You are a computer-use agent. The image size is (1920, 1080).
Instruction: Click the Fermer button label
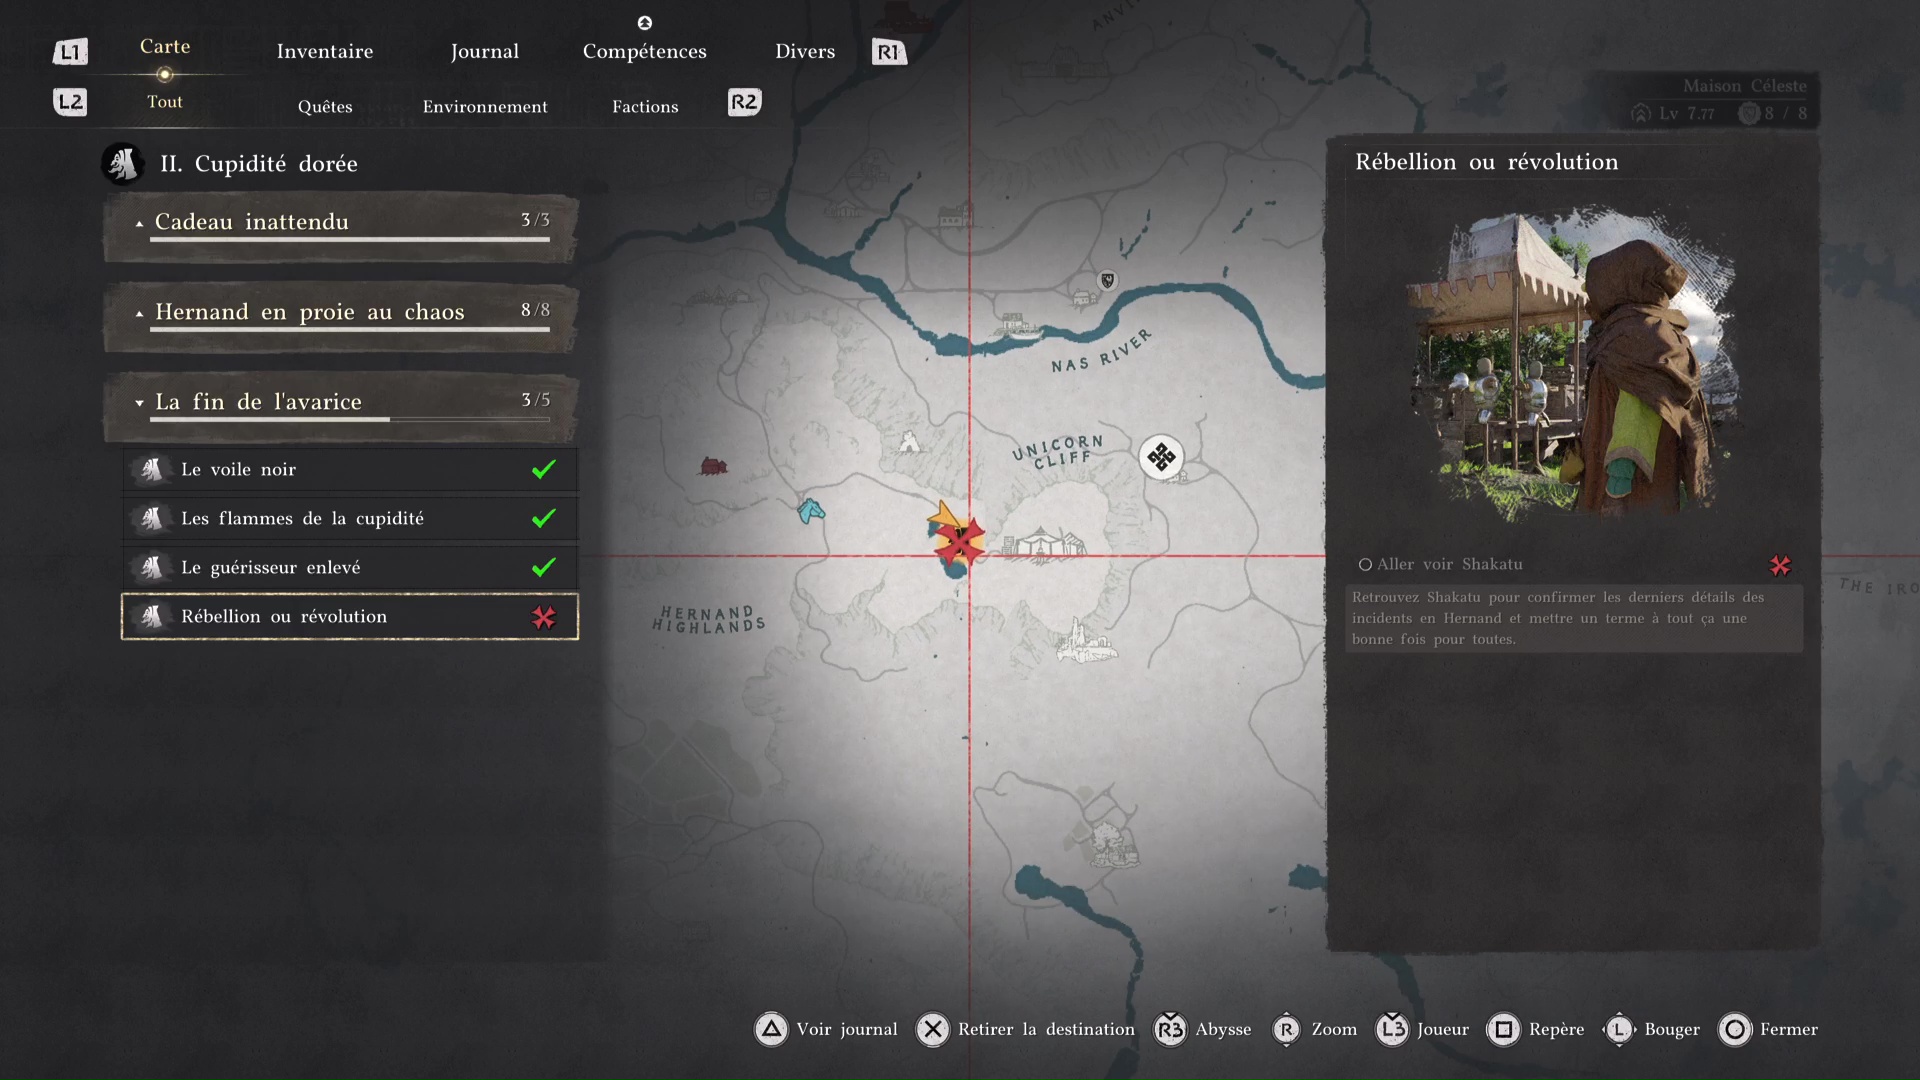1788,1029
